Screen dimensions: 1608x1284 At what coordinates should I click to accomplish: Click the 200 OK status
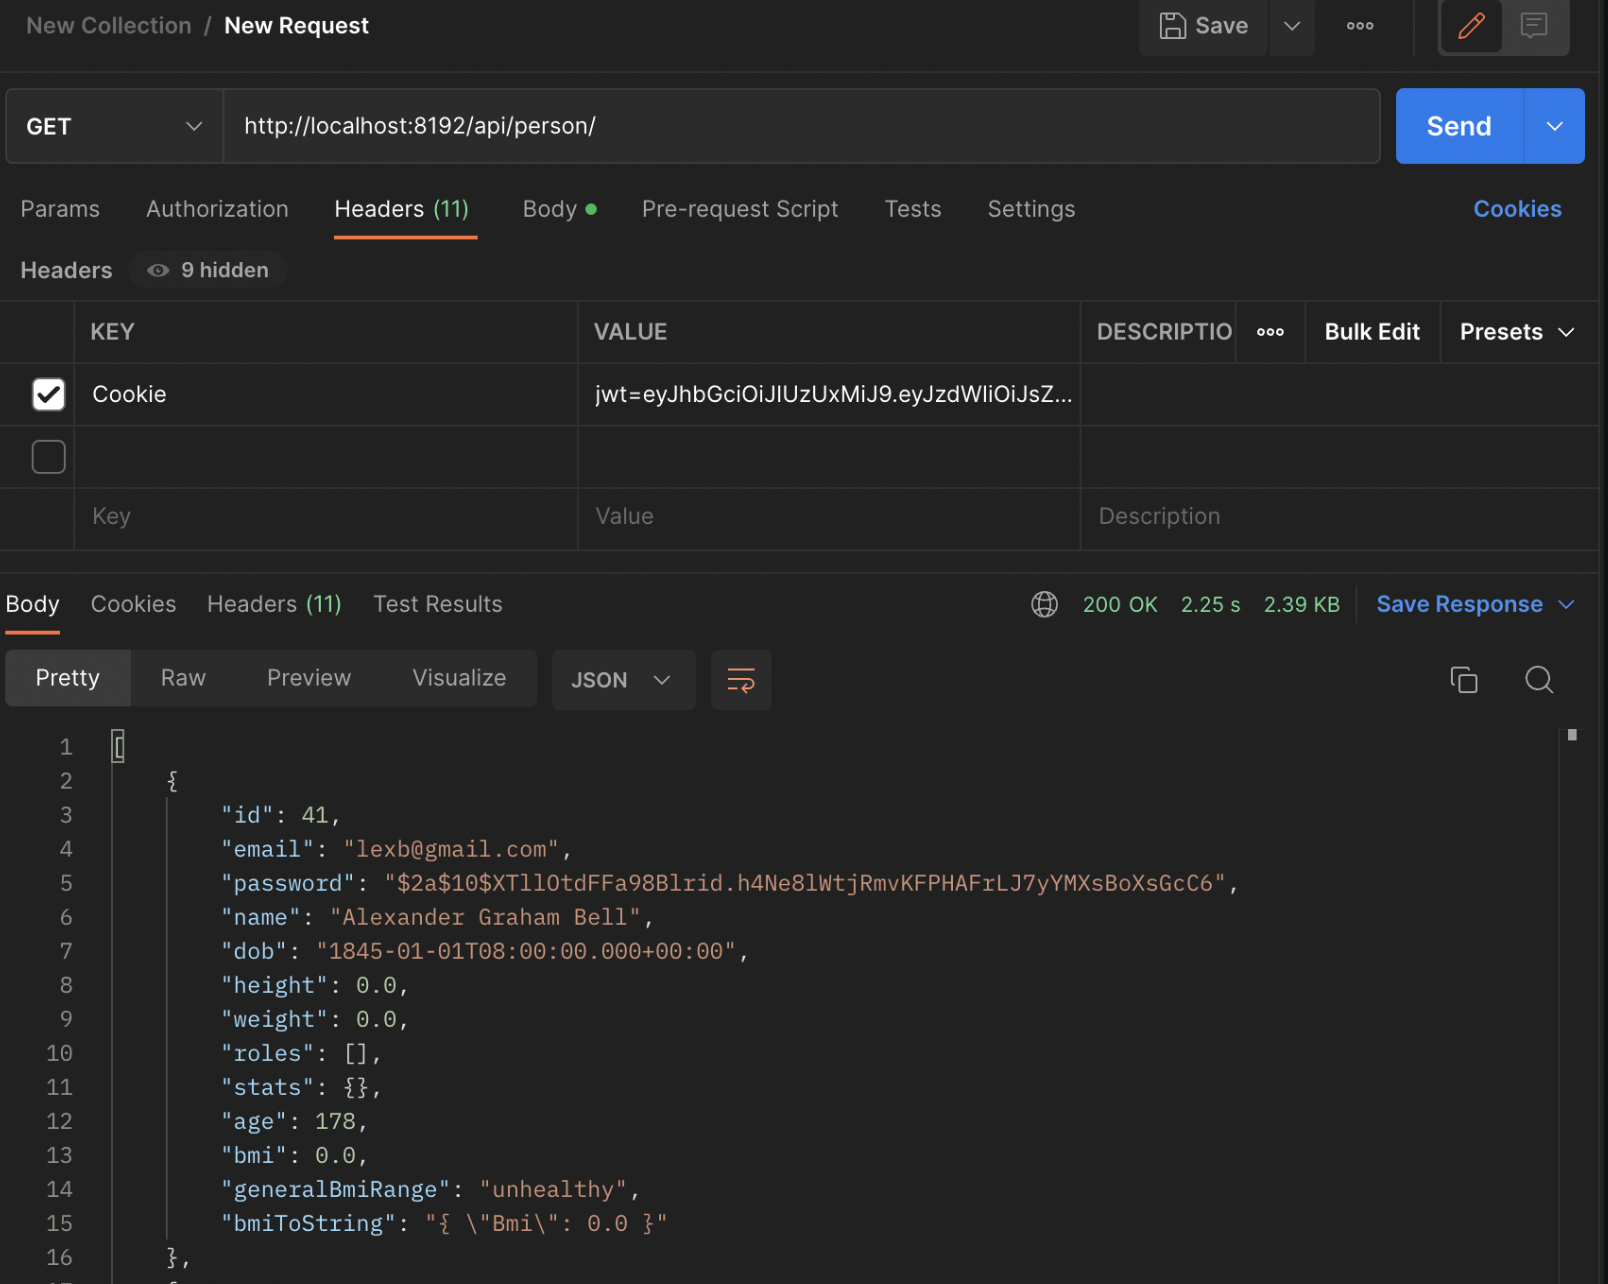click(x=1120, y=604)
